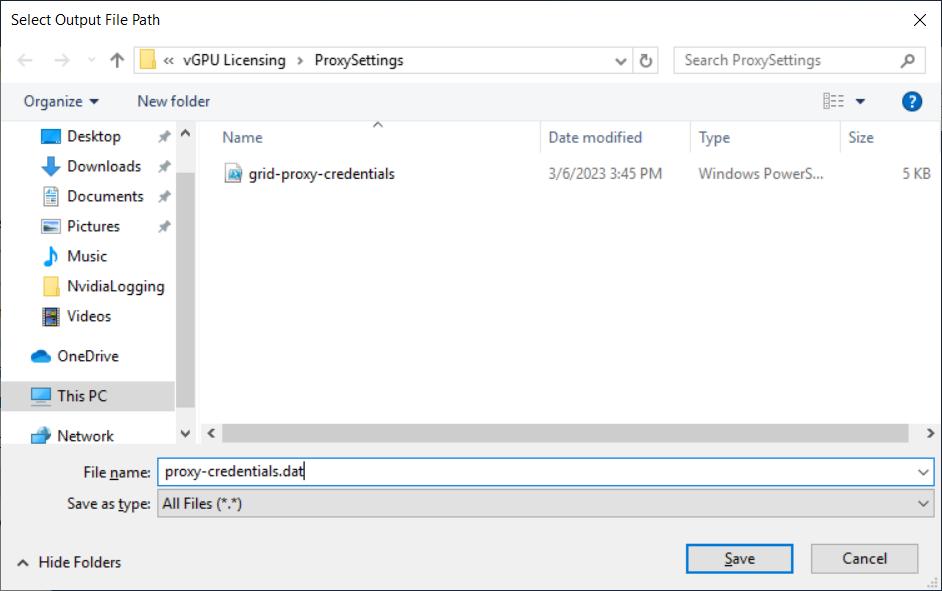Select the Music sidebar icon
This screenshot has height=591, width=942.
[49, 256]
